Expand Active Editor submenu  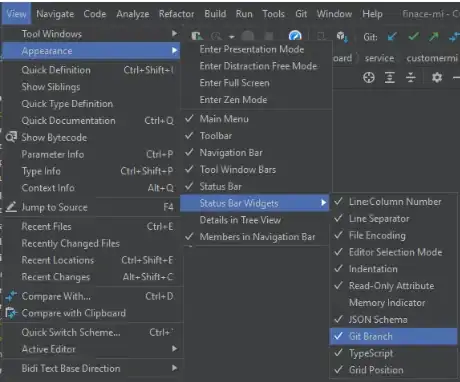(91, 349)
